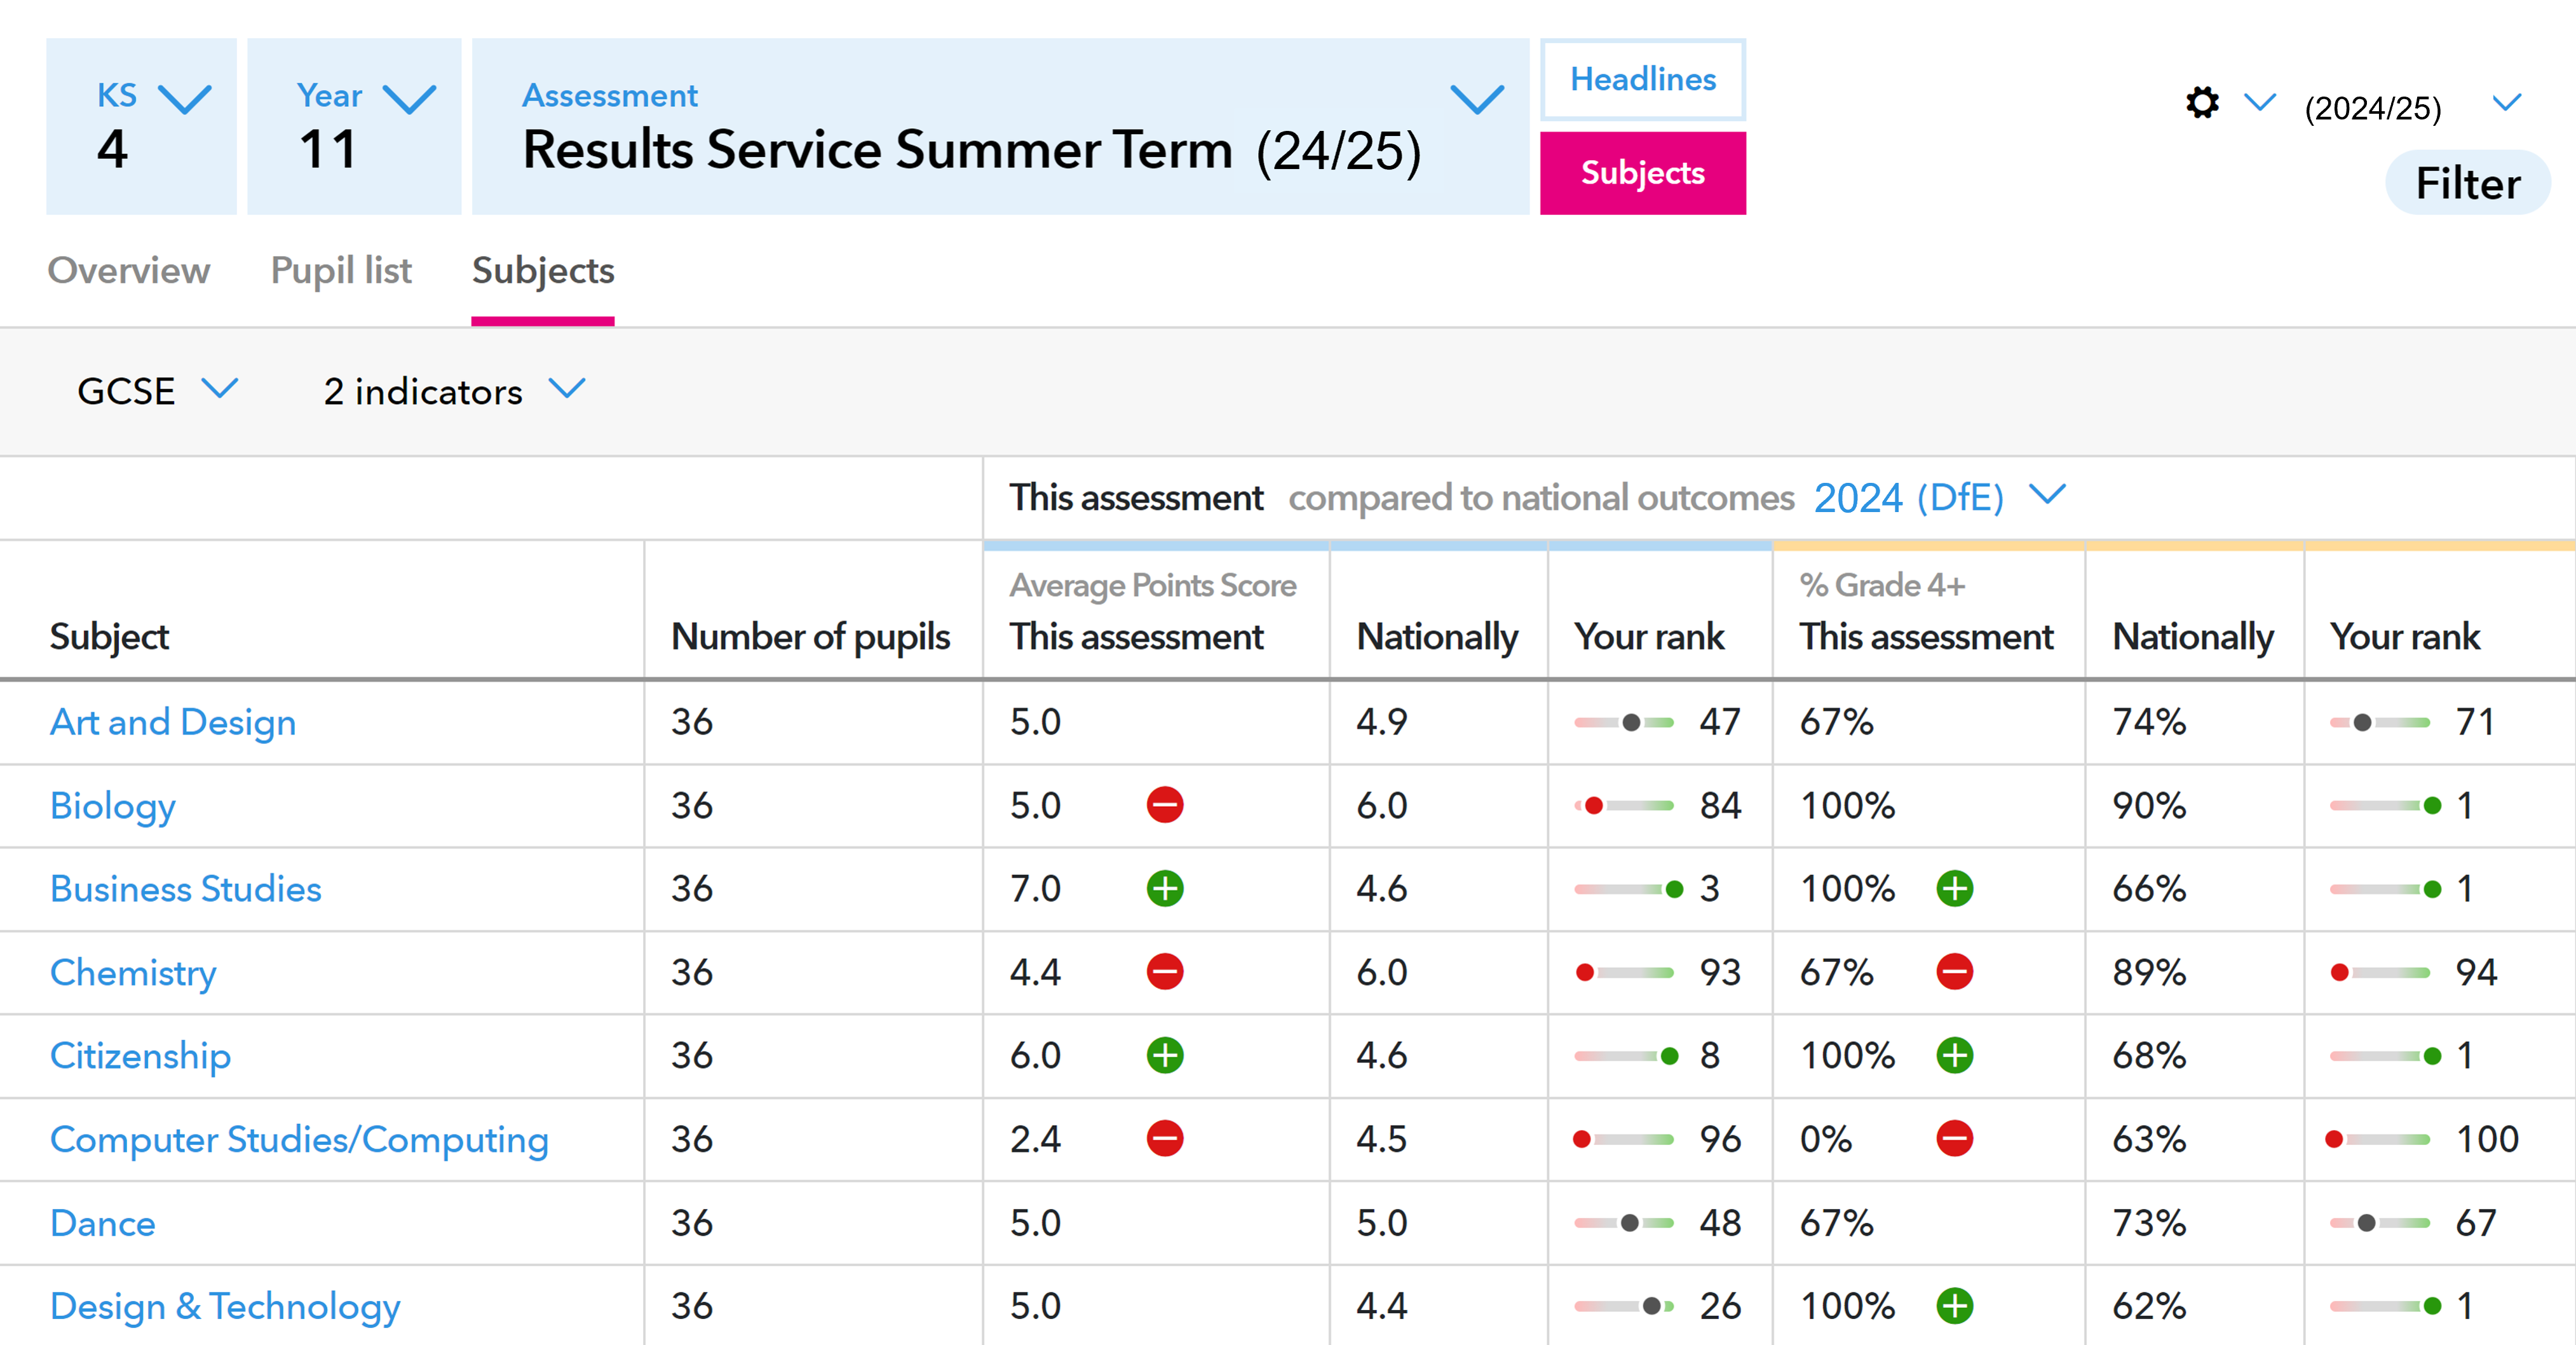Open the Art and Design subject link
The image size is (2576, 1345).
coord(173,722)
